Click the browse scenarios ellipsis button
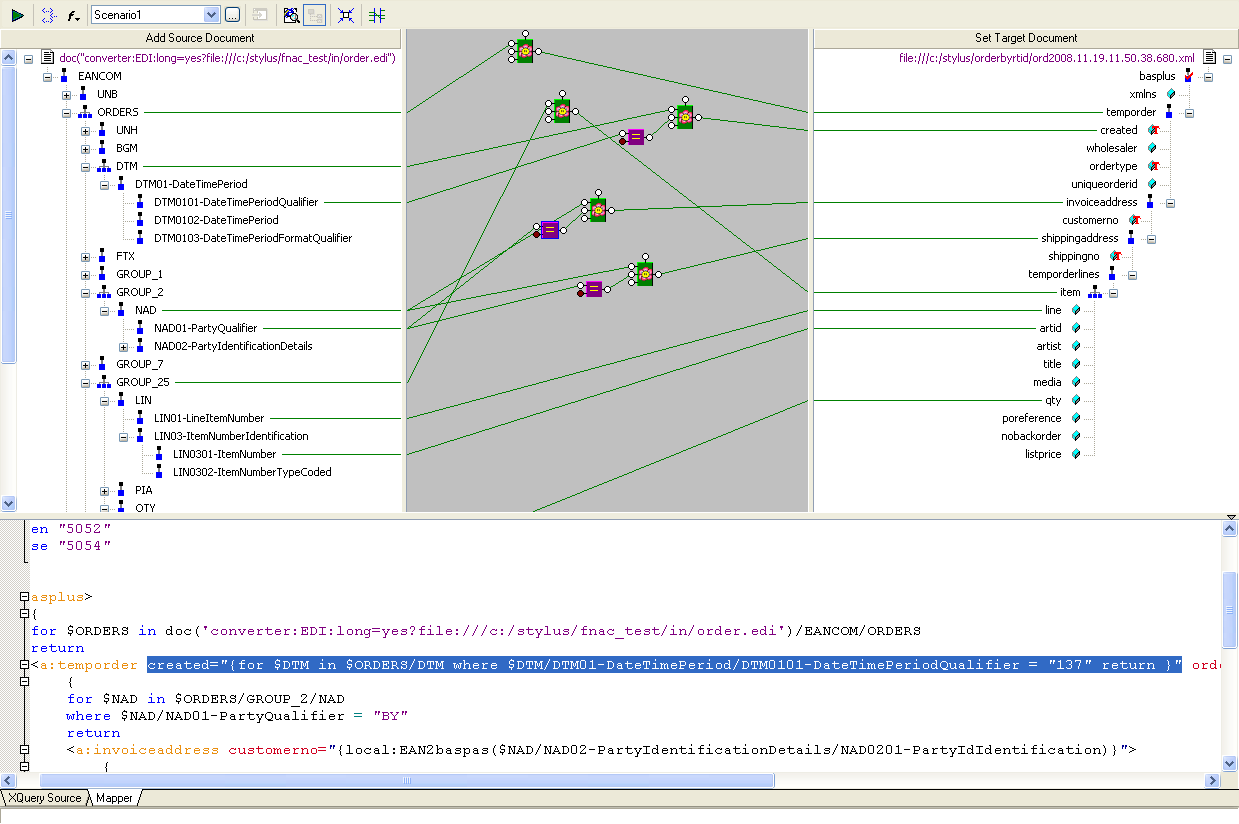Image resolution: width=1239 pixels, height=824 pixels. (x=232, y=15)
